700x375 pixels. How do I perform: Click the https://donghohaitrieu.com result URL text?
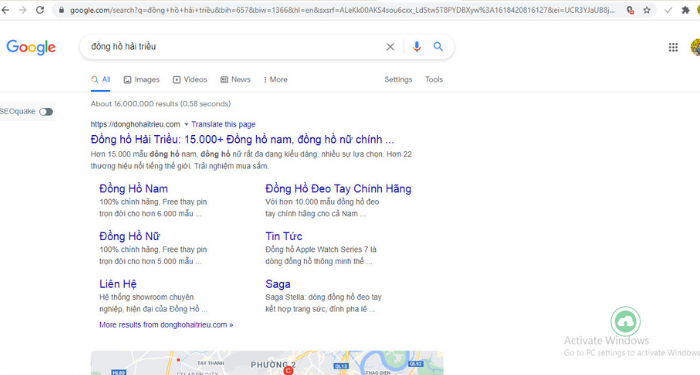click(135, 125)
